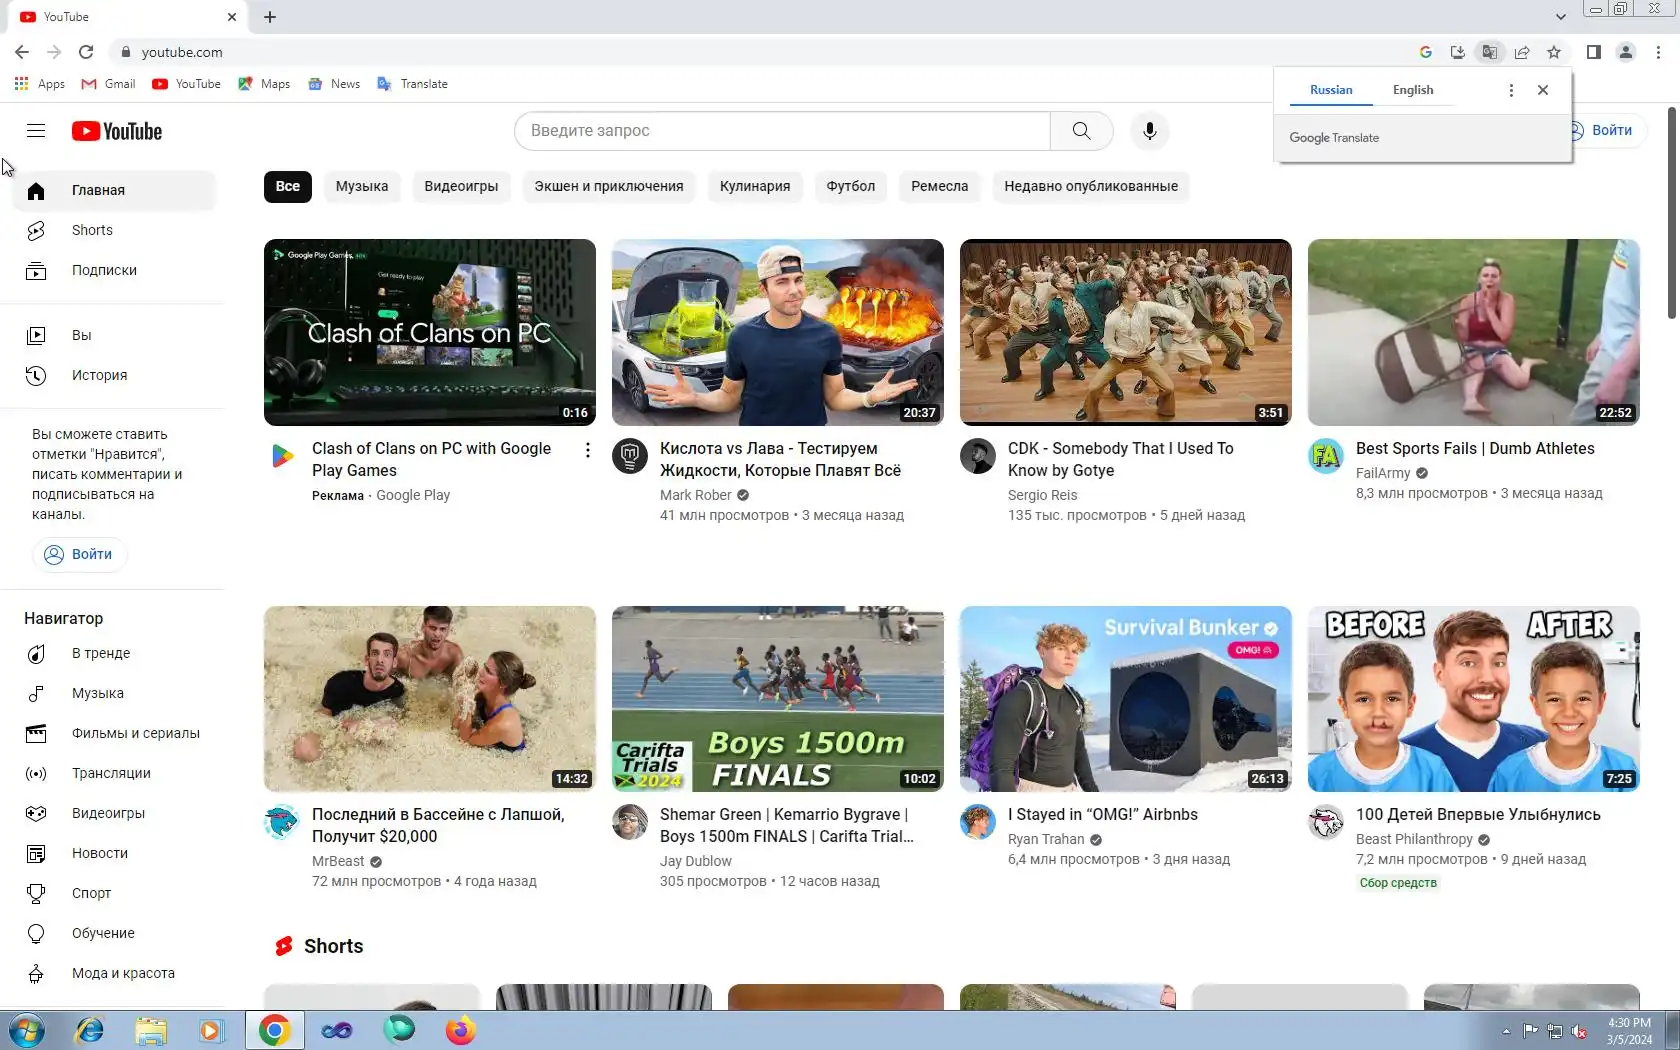Image resolution: width=1680 pixels, height=1050 pixels.
Task: Start voice search with the microphone icon
Action: (x=1150, y=131)
